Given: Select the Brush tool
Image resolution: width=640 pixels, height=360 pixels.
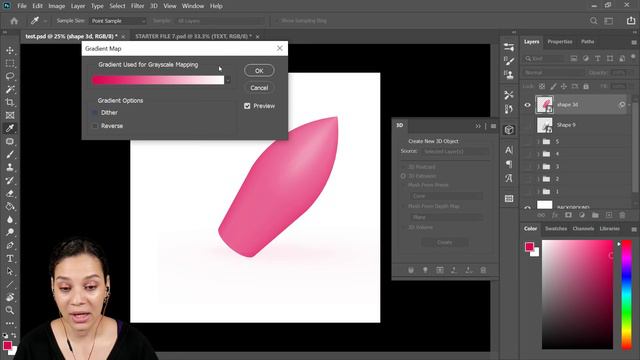Looking at the screenshot, I should [x=10, y=154].
